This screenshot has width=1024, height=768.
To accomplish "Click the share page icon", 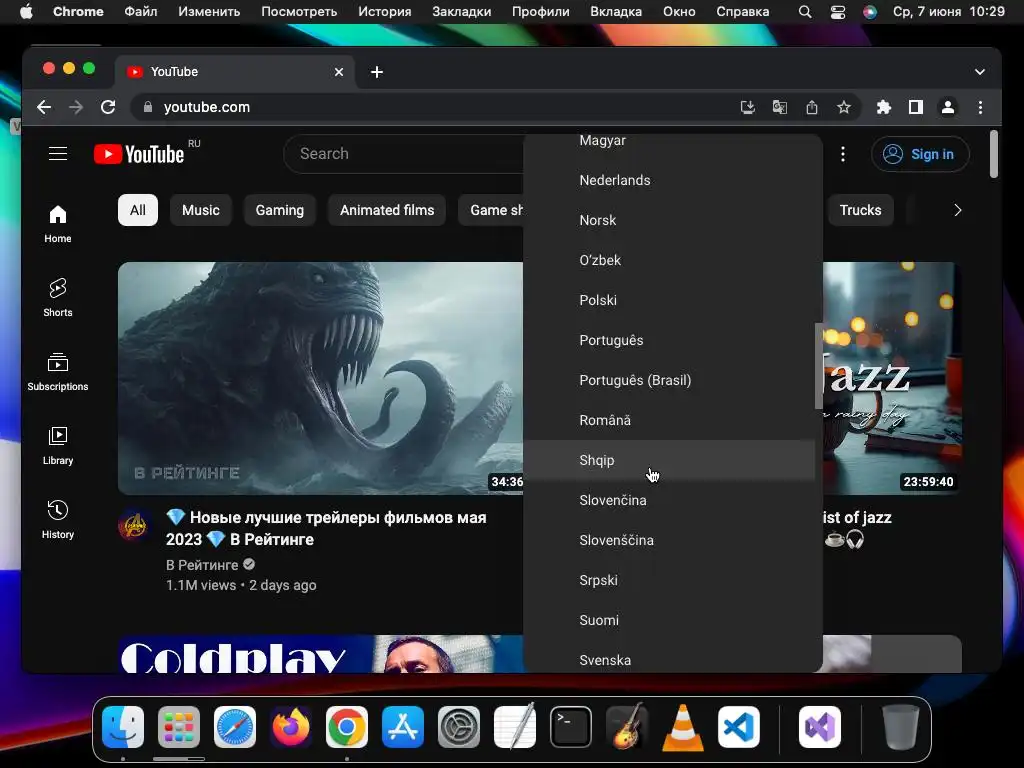I will point(812,107).
